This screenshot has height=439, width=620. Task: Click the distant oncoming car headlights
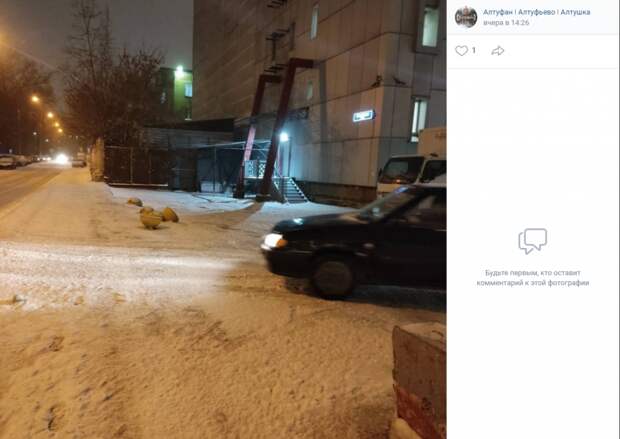[x=61, y=159]
